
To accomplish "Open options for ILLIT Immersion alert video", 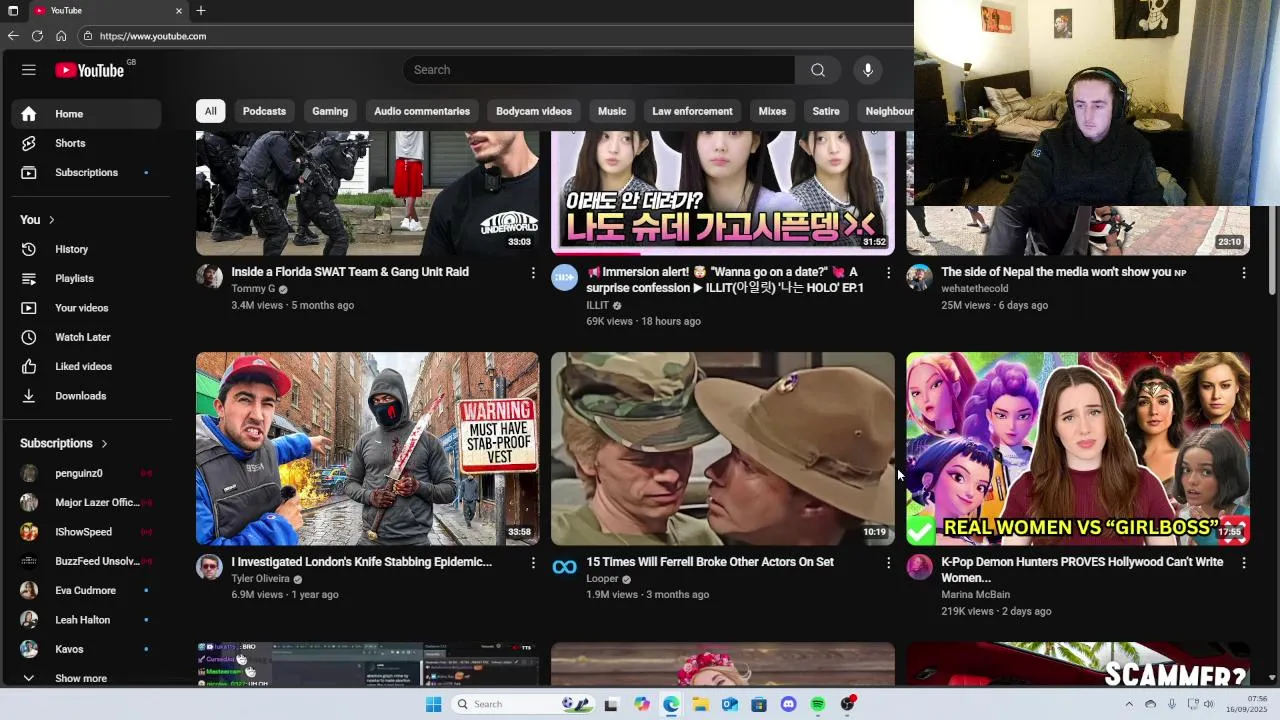I will point(888,272).
